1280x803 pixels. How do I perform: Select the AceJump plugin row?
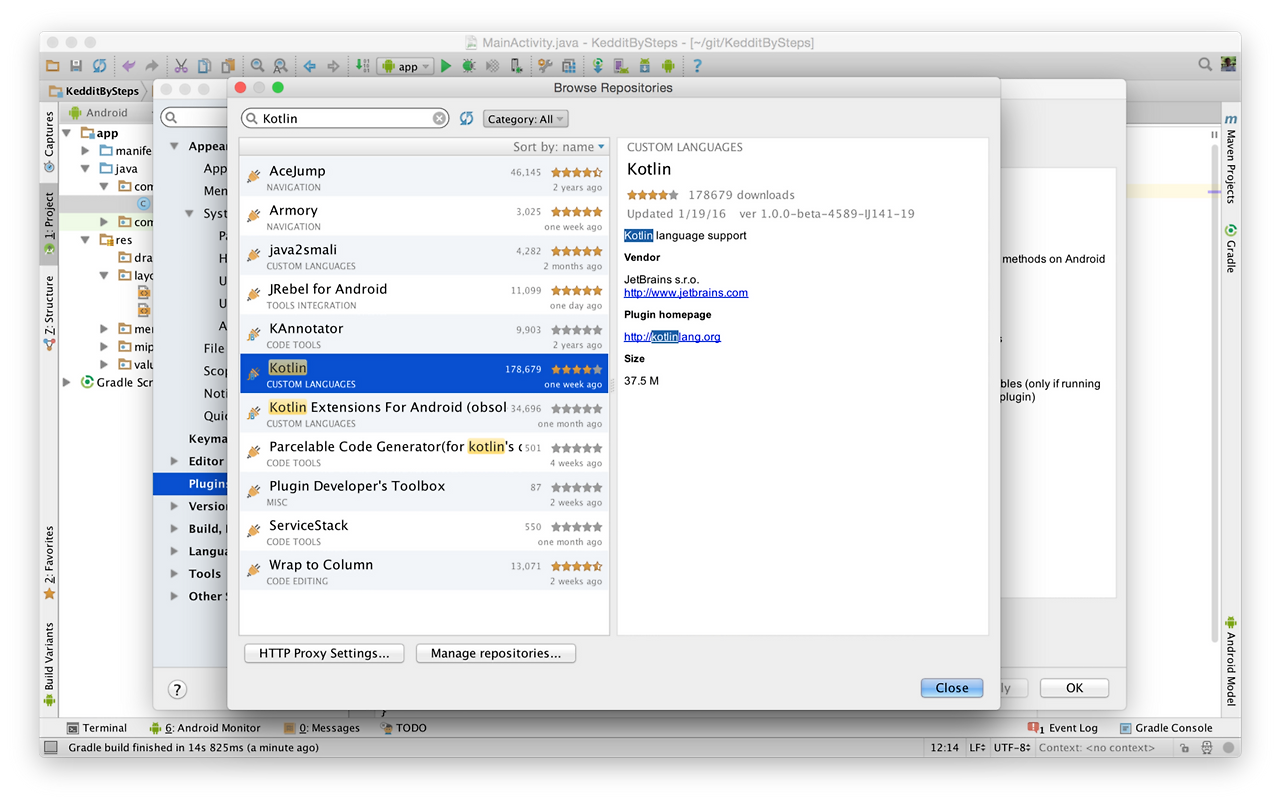[x=424, y=177]
